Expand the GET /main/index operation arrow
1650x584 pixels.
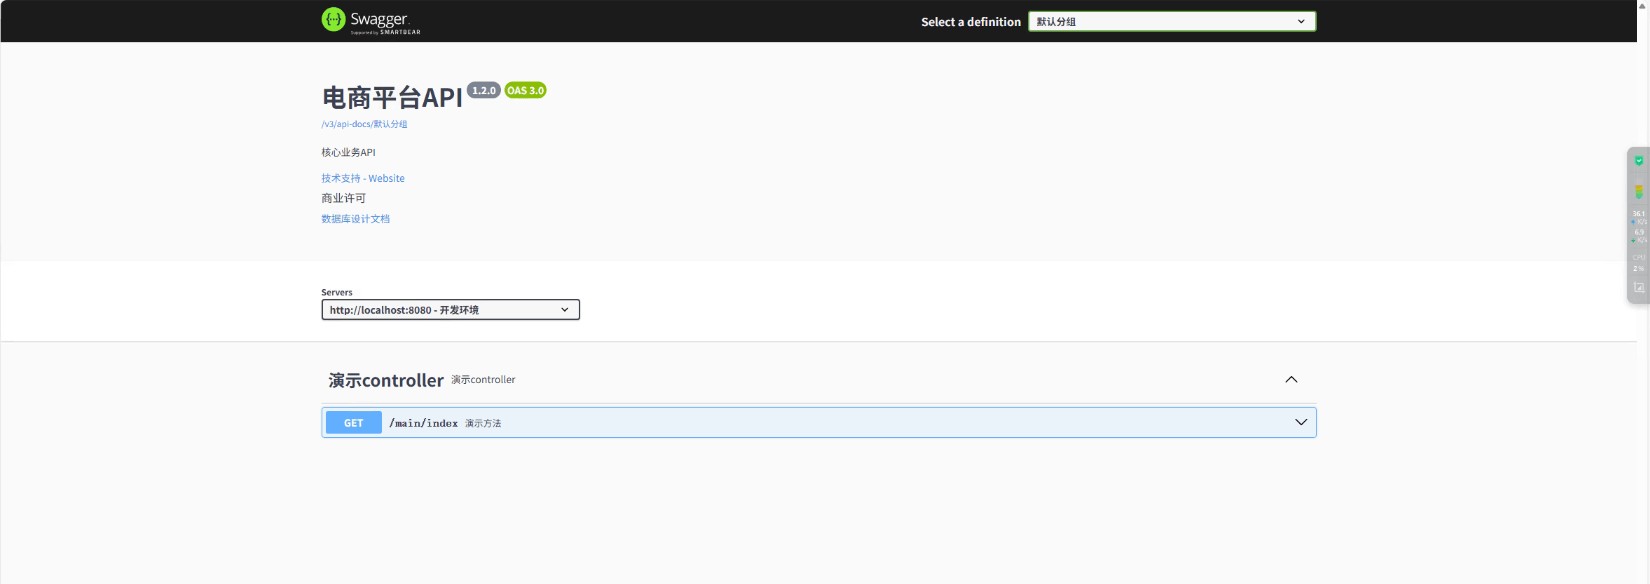(x=1301, y=423)
